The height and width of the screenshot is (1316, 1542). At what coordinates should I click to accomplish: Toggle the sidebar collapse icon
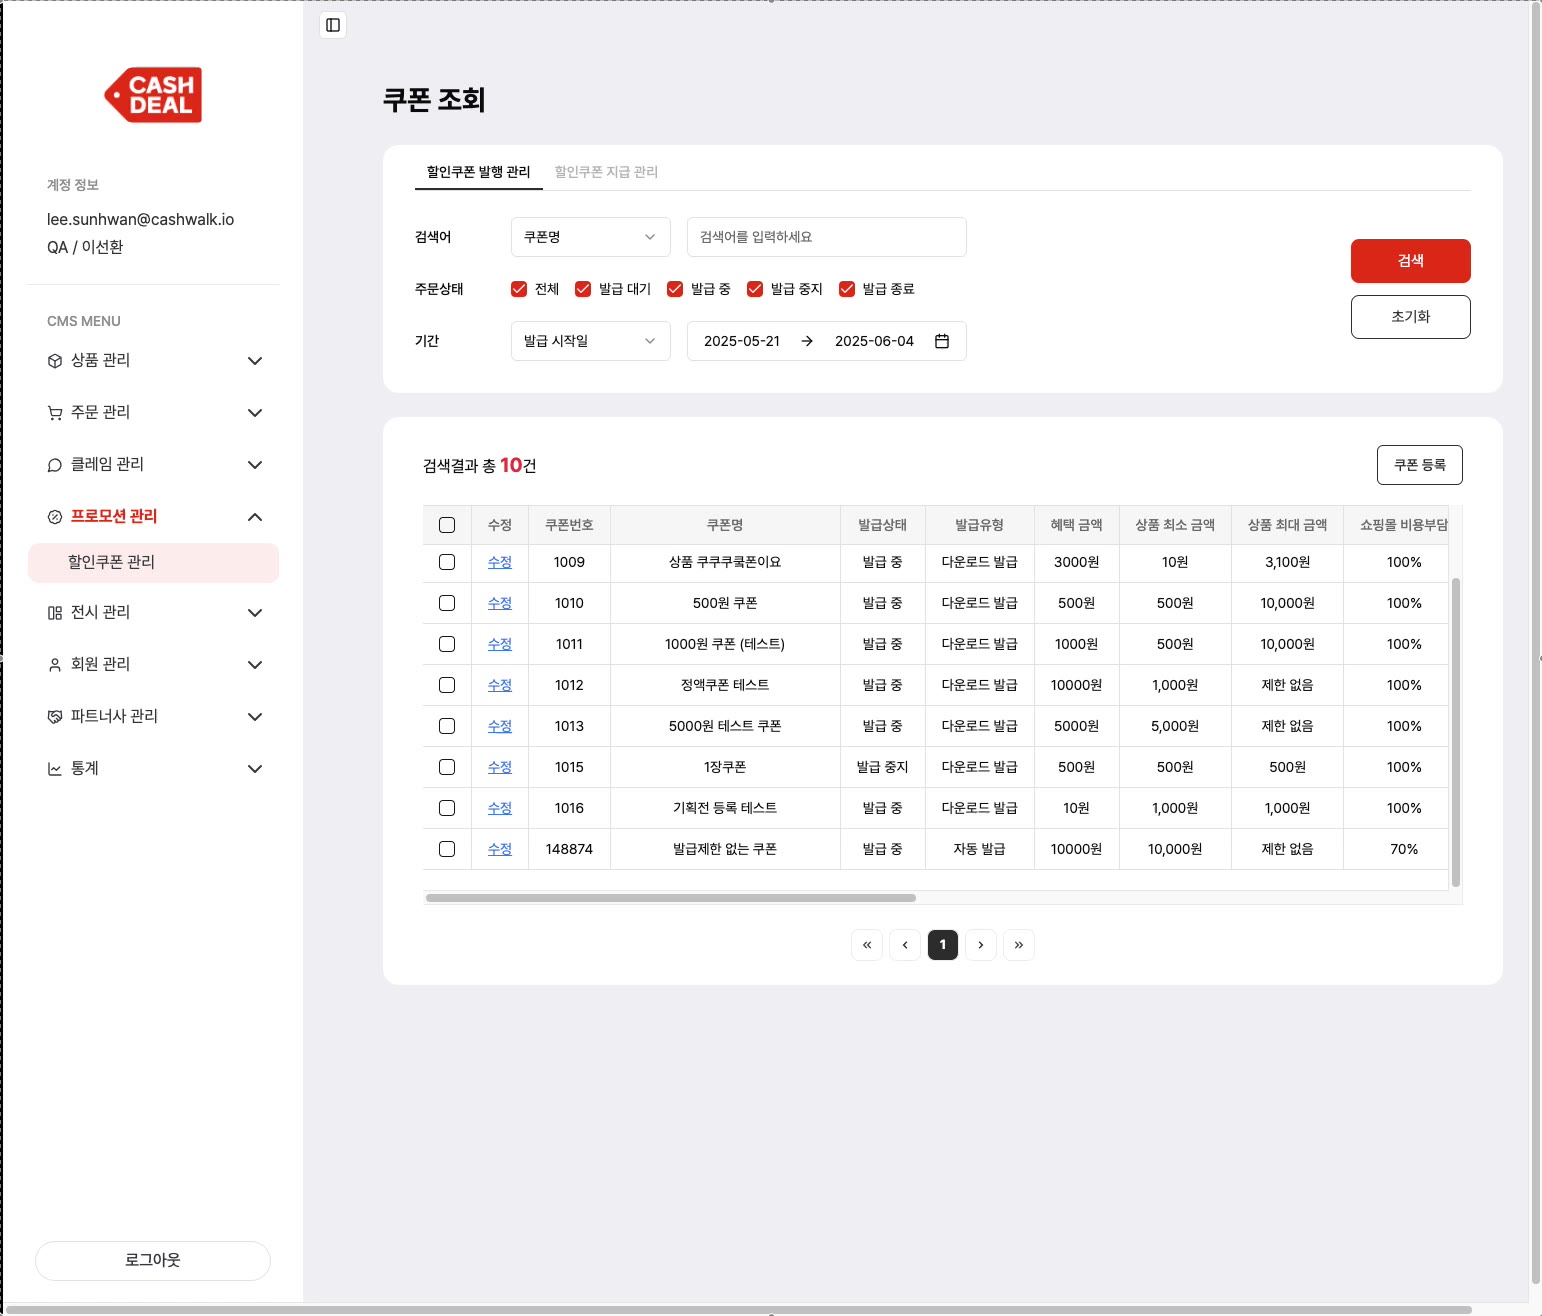(333, 25)
